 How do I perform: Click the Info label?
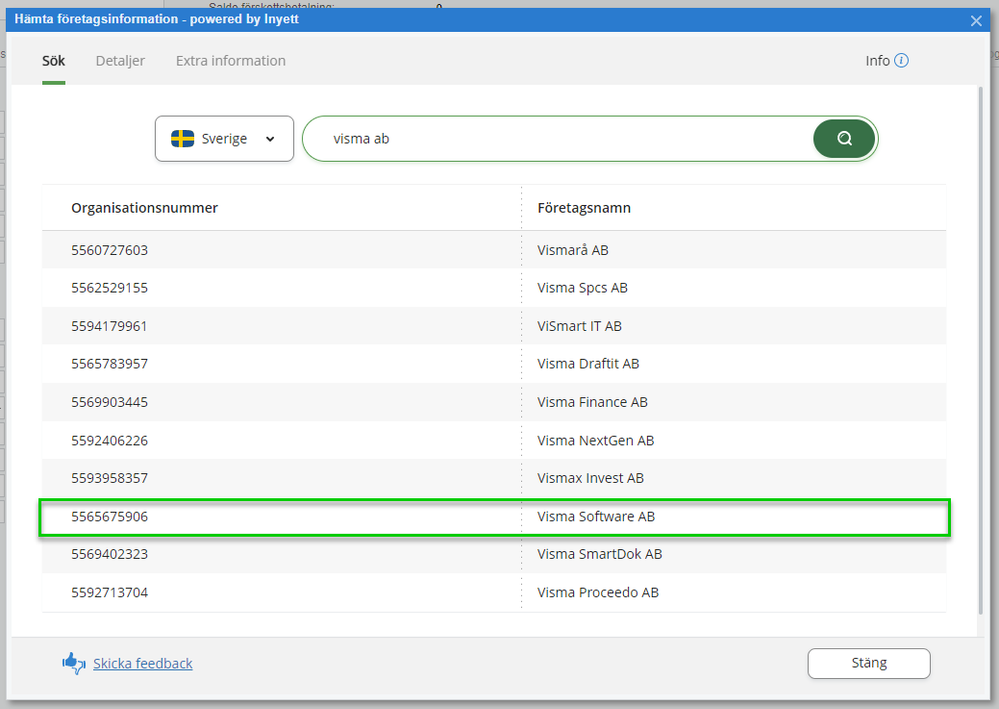pyautogui.click(x=877, y=61)
